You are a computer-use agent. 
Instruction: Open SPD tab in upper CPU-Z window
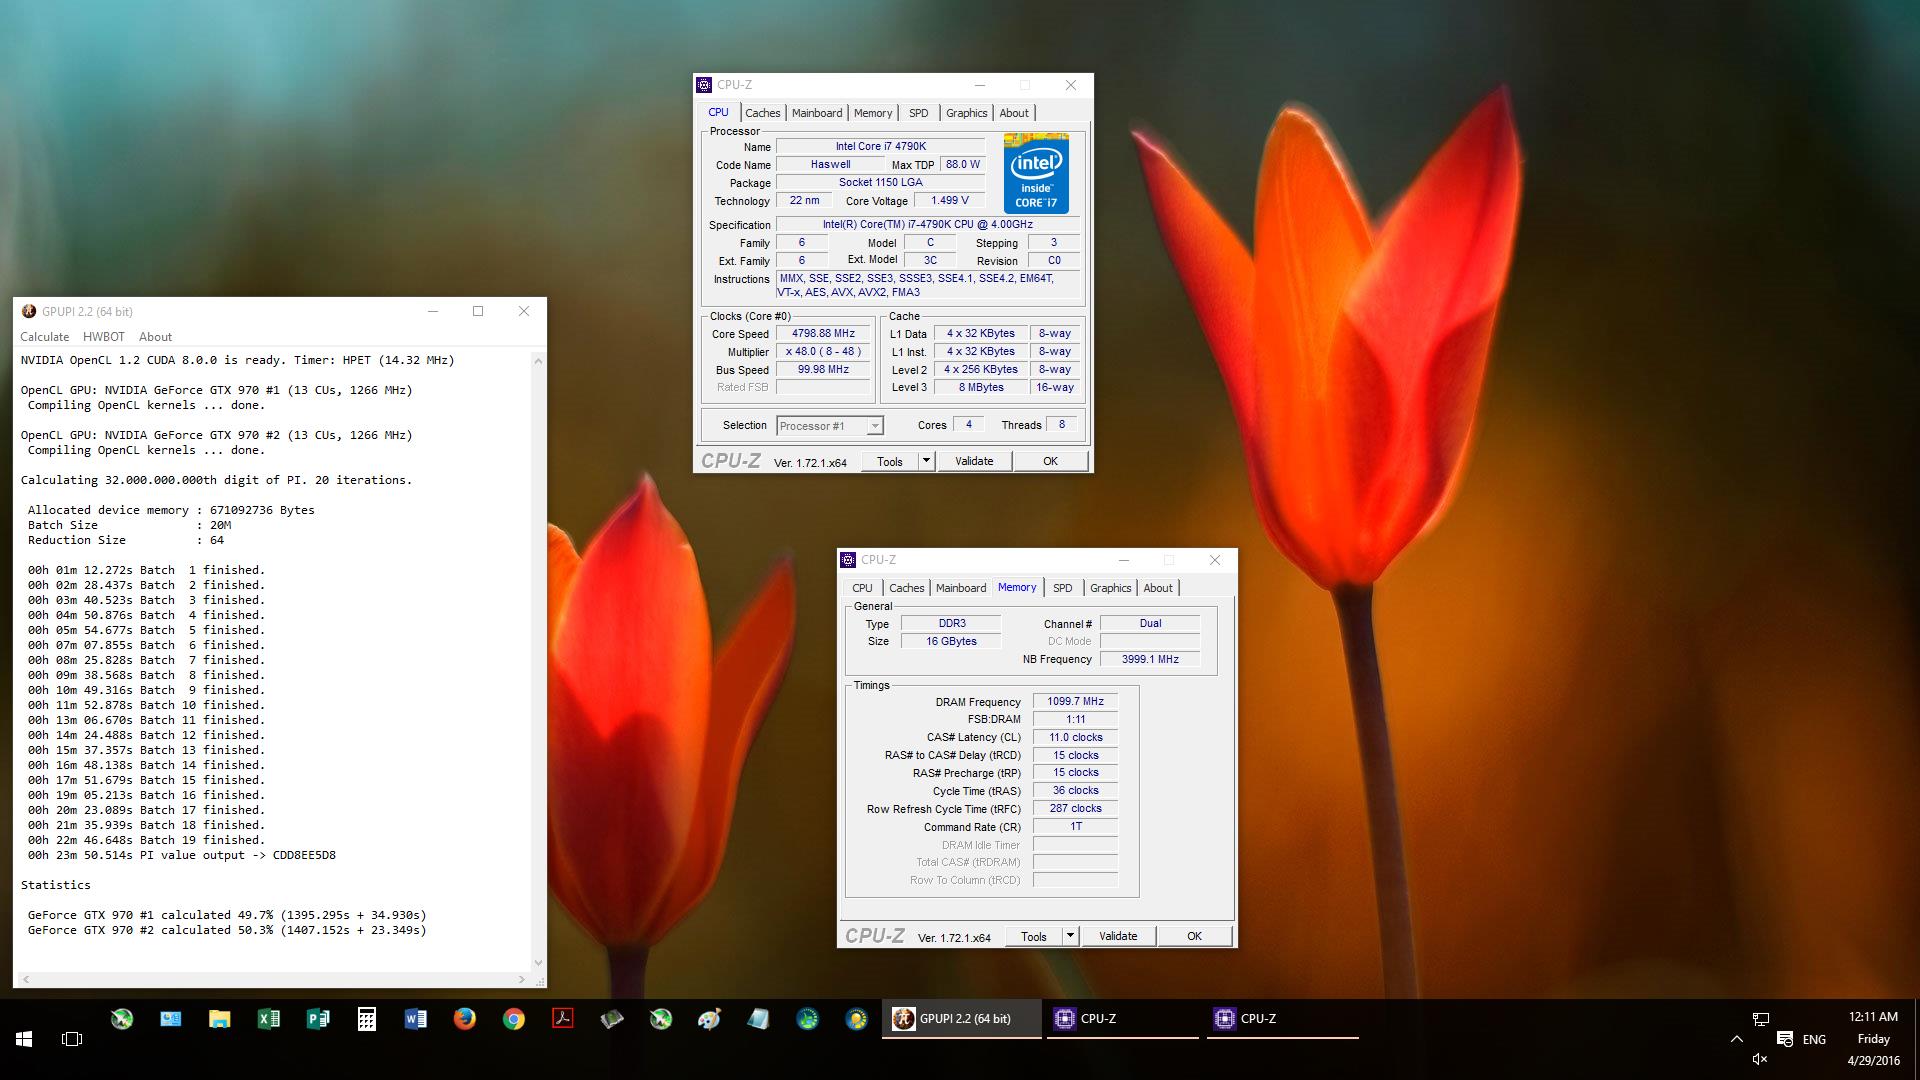coord(919,113)
